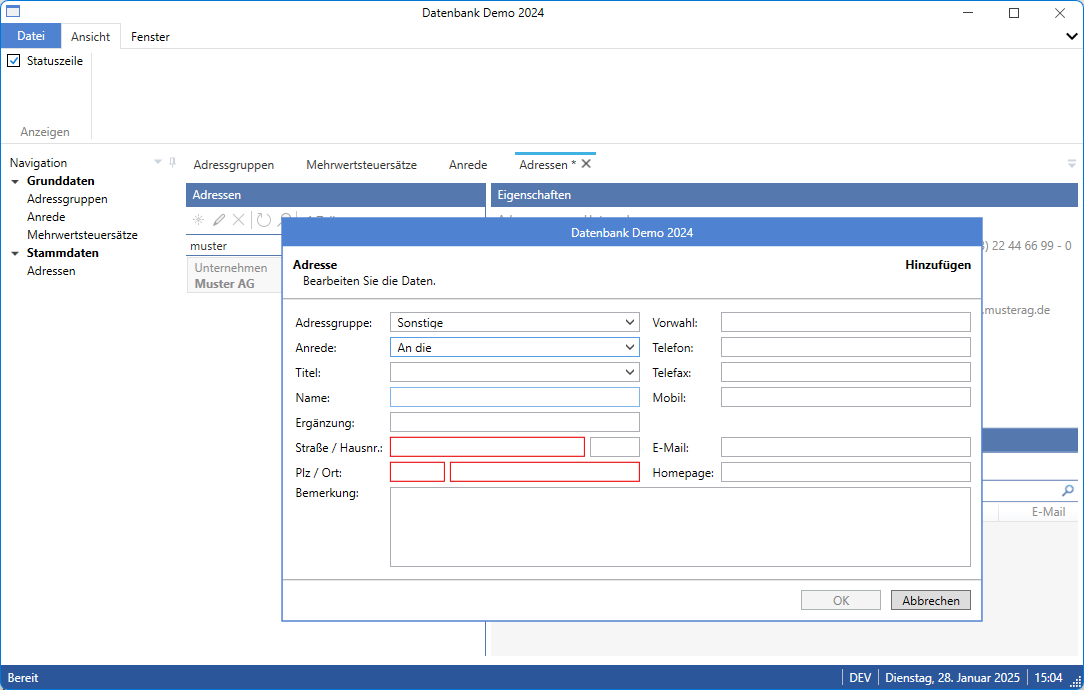Click the Adressen panel header
This screenshot has width=1084, height=690.
(x=336, y=195)
